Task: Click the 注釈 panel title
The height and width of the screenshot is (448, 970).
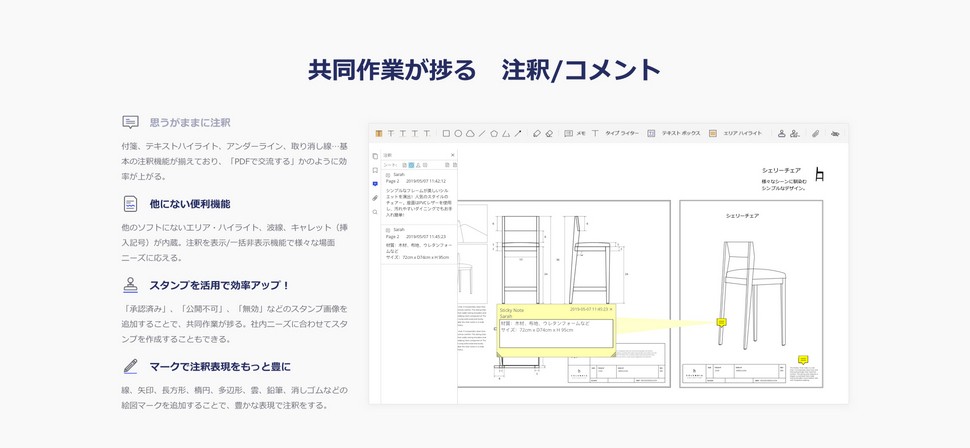Action: (x=388, y=155)
